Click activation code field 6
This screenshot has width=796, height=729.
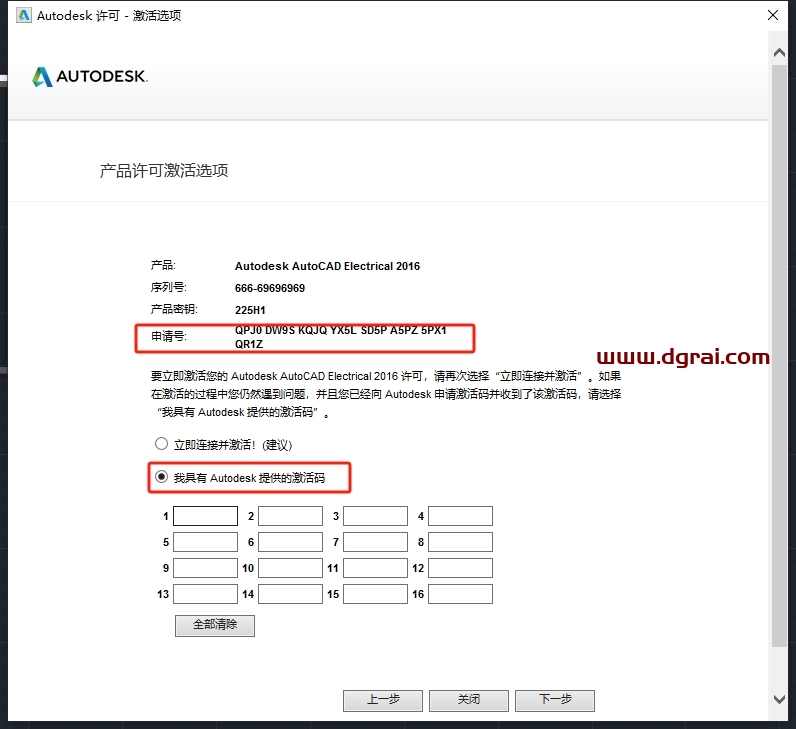pos(290,542)
